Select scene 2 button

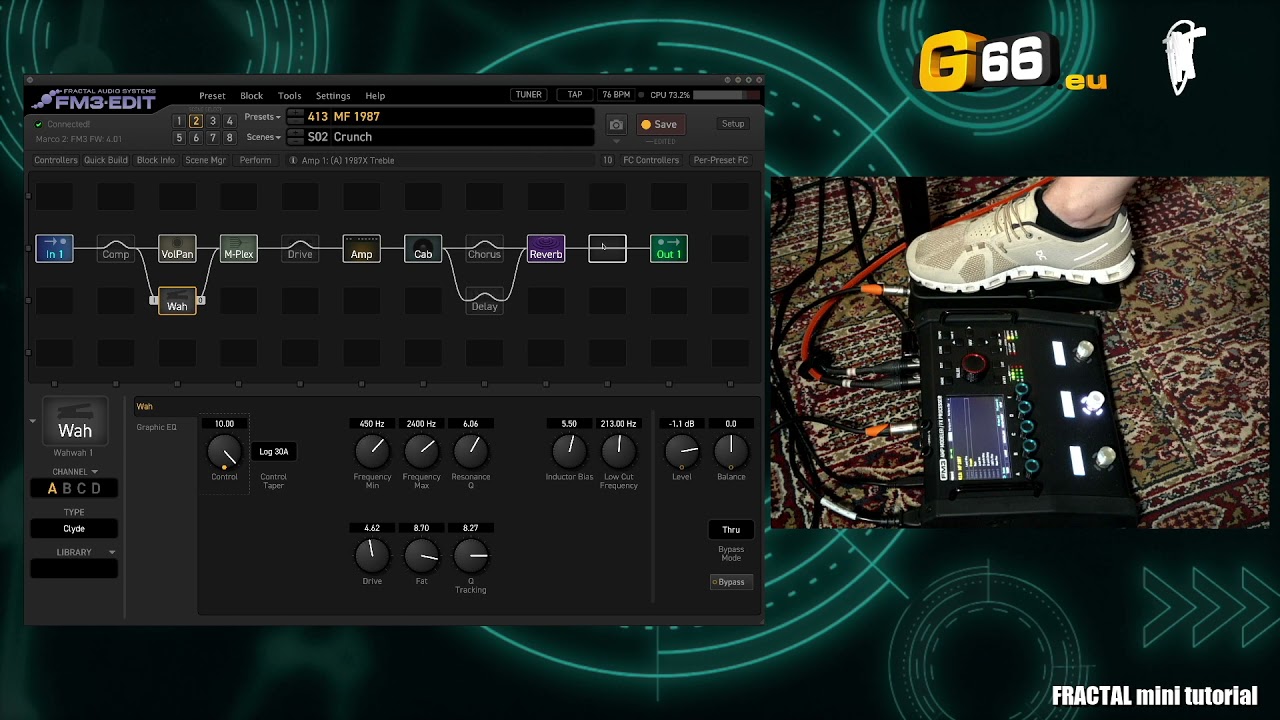196,121
